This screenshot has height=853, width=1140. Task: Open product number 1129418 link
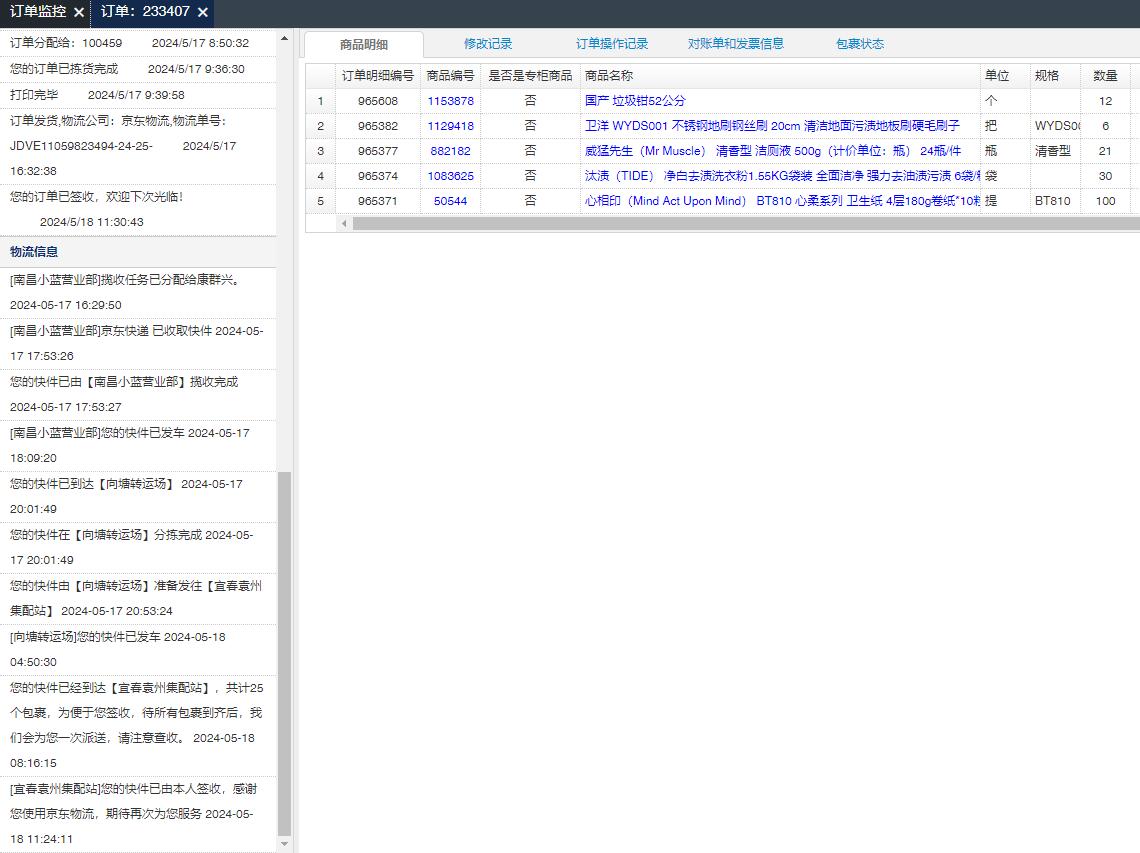coord(451,126)
